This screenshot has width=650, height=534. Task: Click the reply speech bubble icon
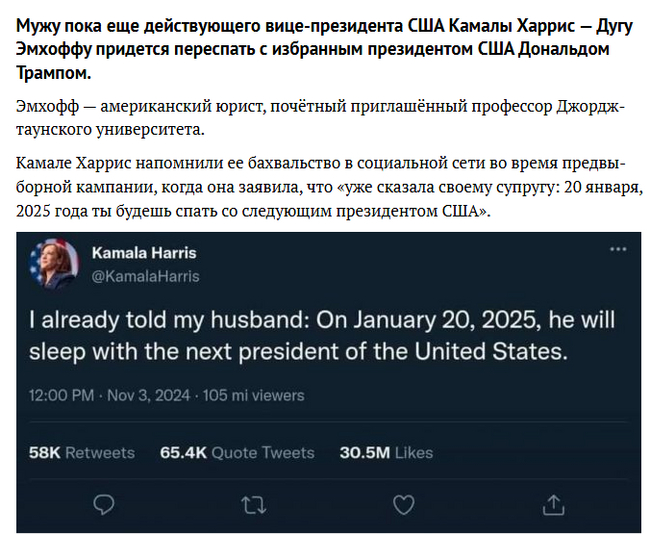[104, 503]
